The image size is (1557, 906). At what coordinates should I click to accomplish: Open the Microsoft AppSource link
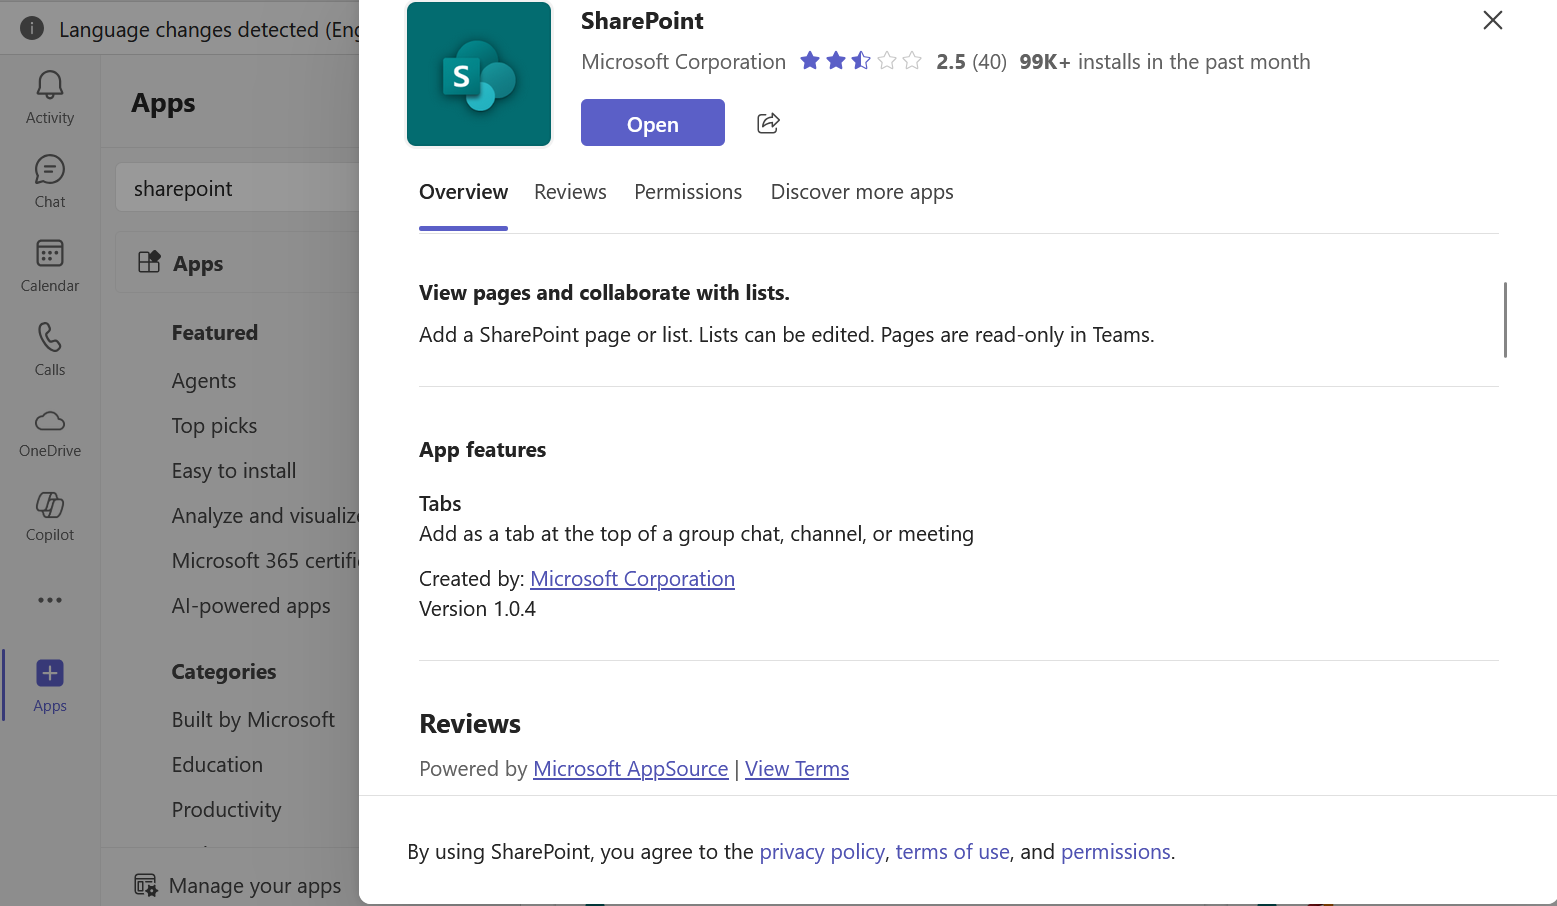pyautogui.click(x=630, y=769)
